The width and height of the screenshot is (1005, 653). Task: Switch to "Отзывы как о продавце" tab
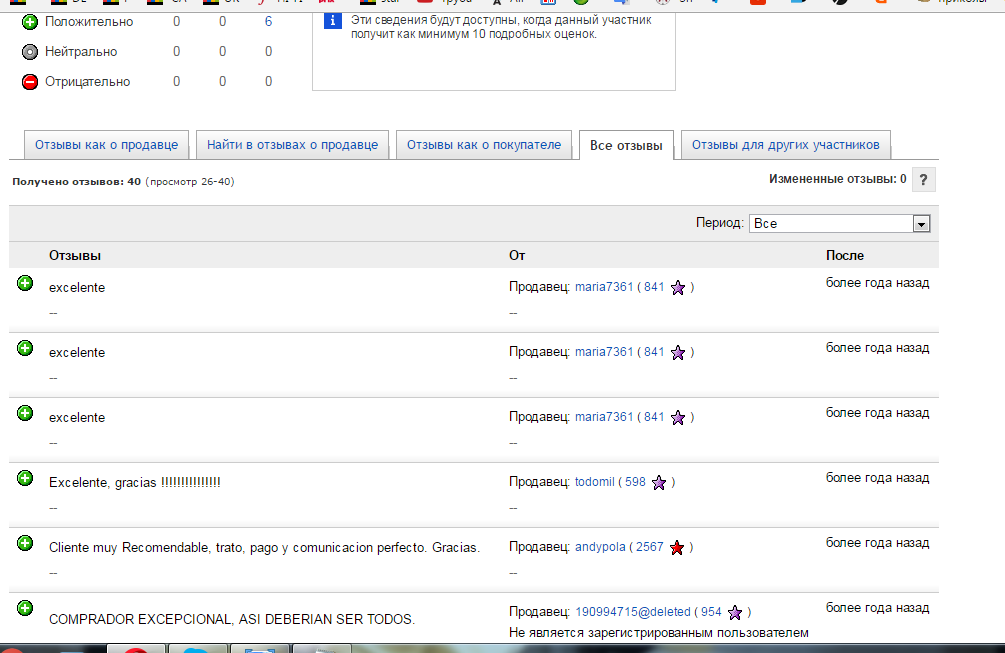[106, 145]
